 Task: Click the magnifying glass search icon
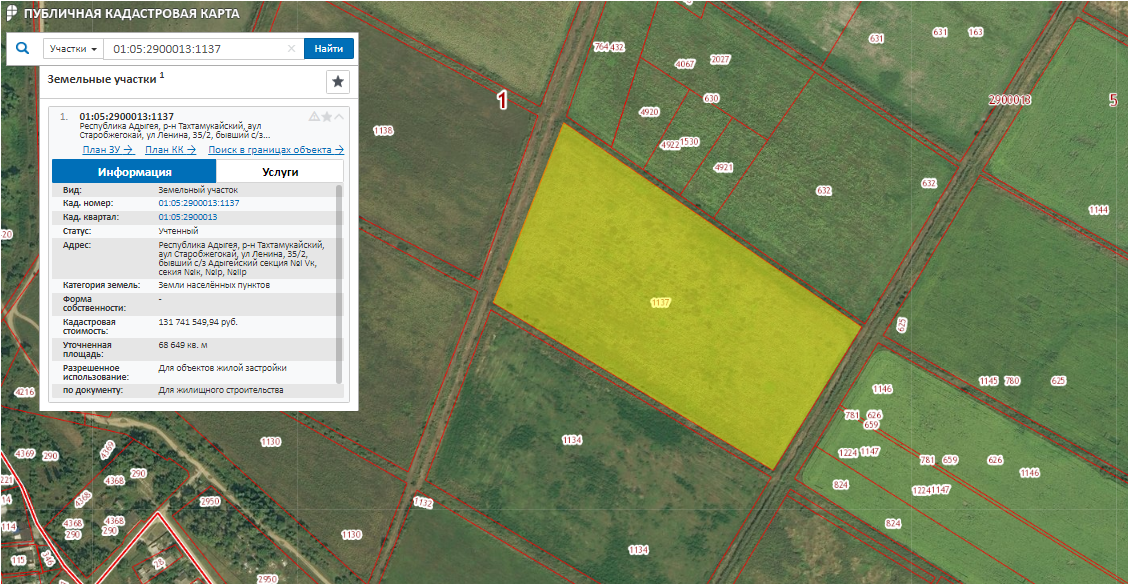tap(22, 48)
